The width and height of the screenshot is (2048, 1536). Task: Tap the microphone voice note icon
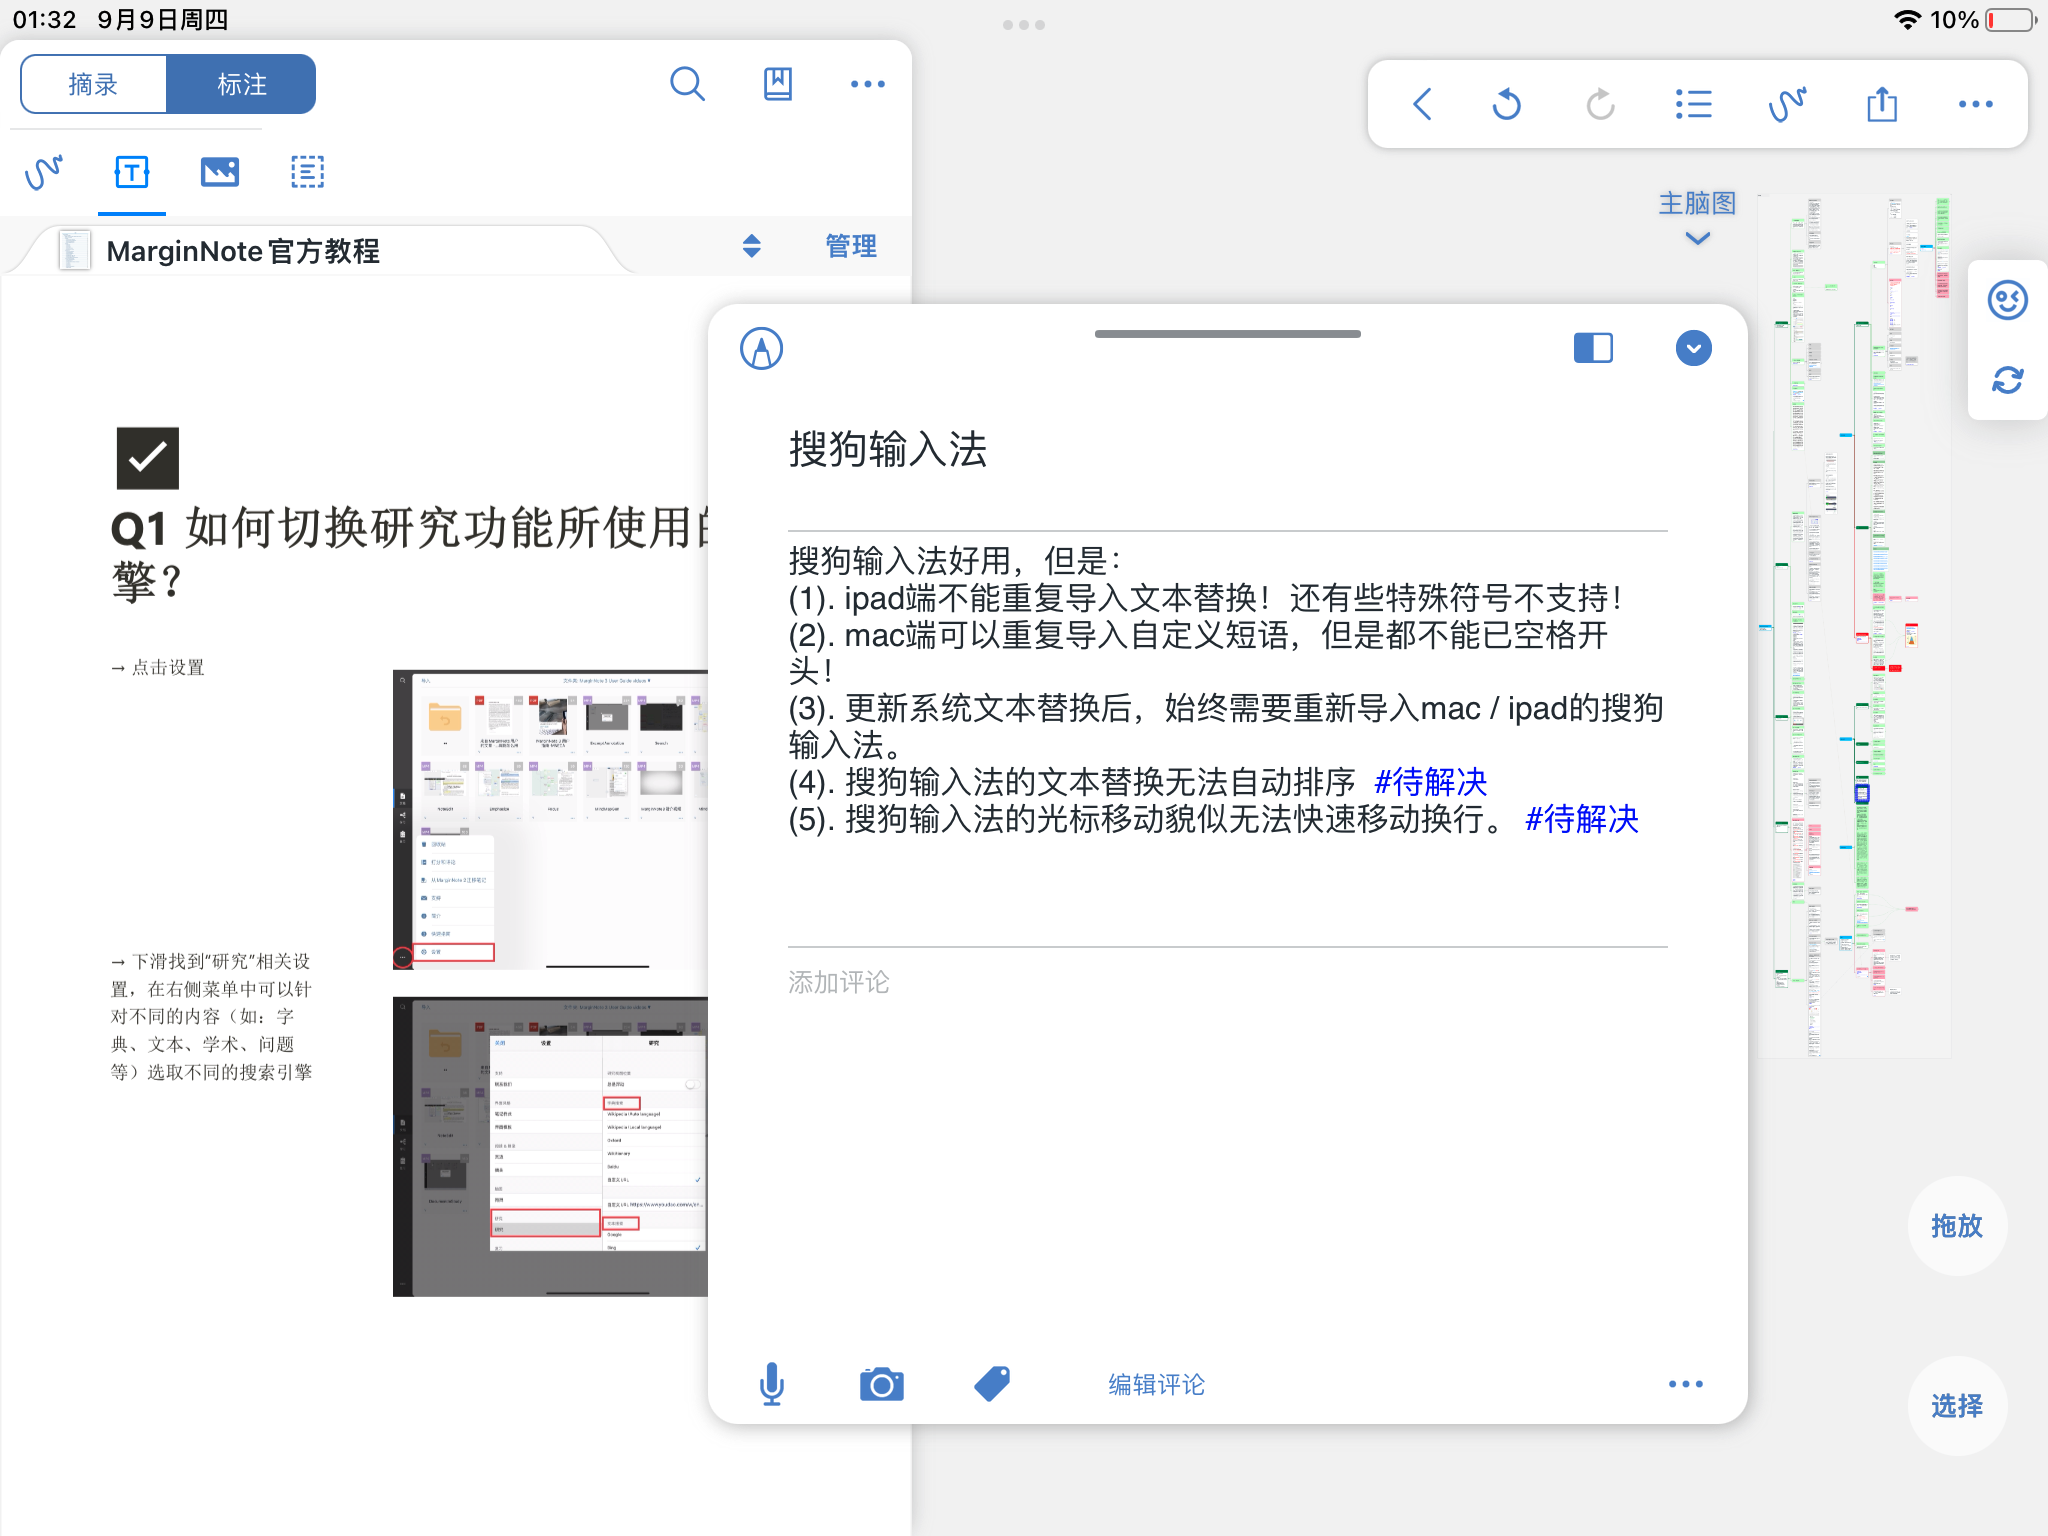pos(771,1384)
